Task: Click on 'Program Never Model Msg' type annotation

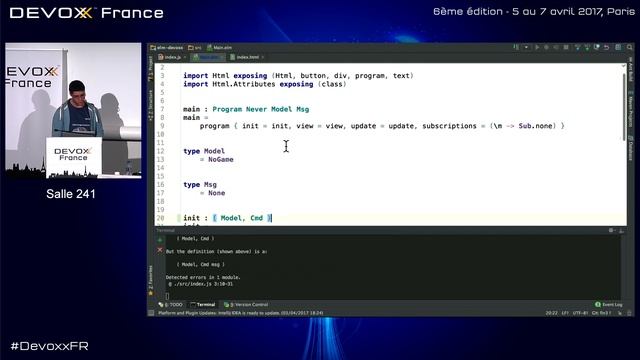Action: coord(260,109)
